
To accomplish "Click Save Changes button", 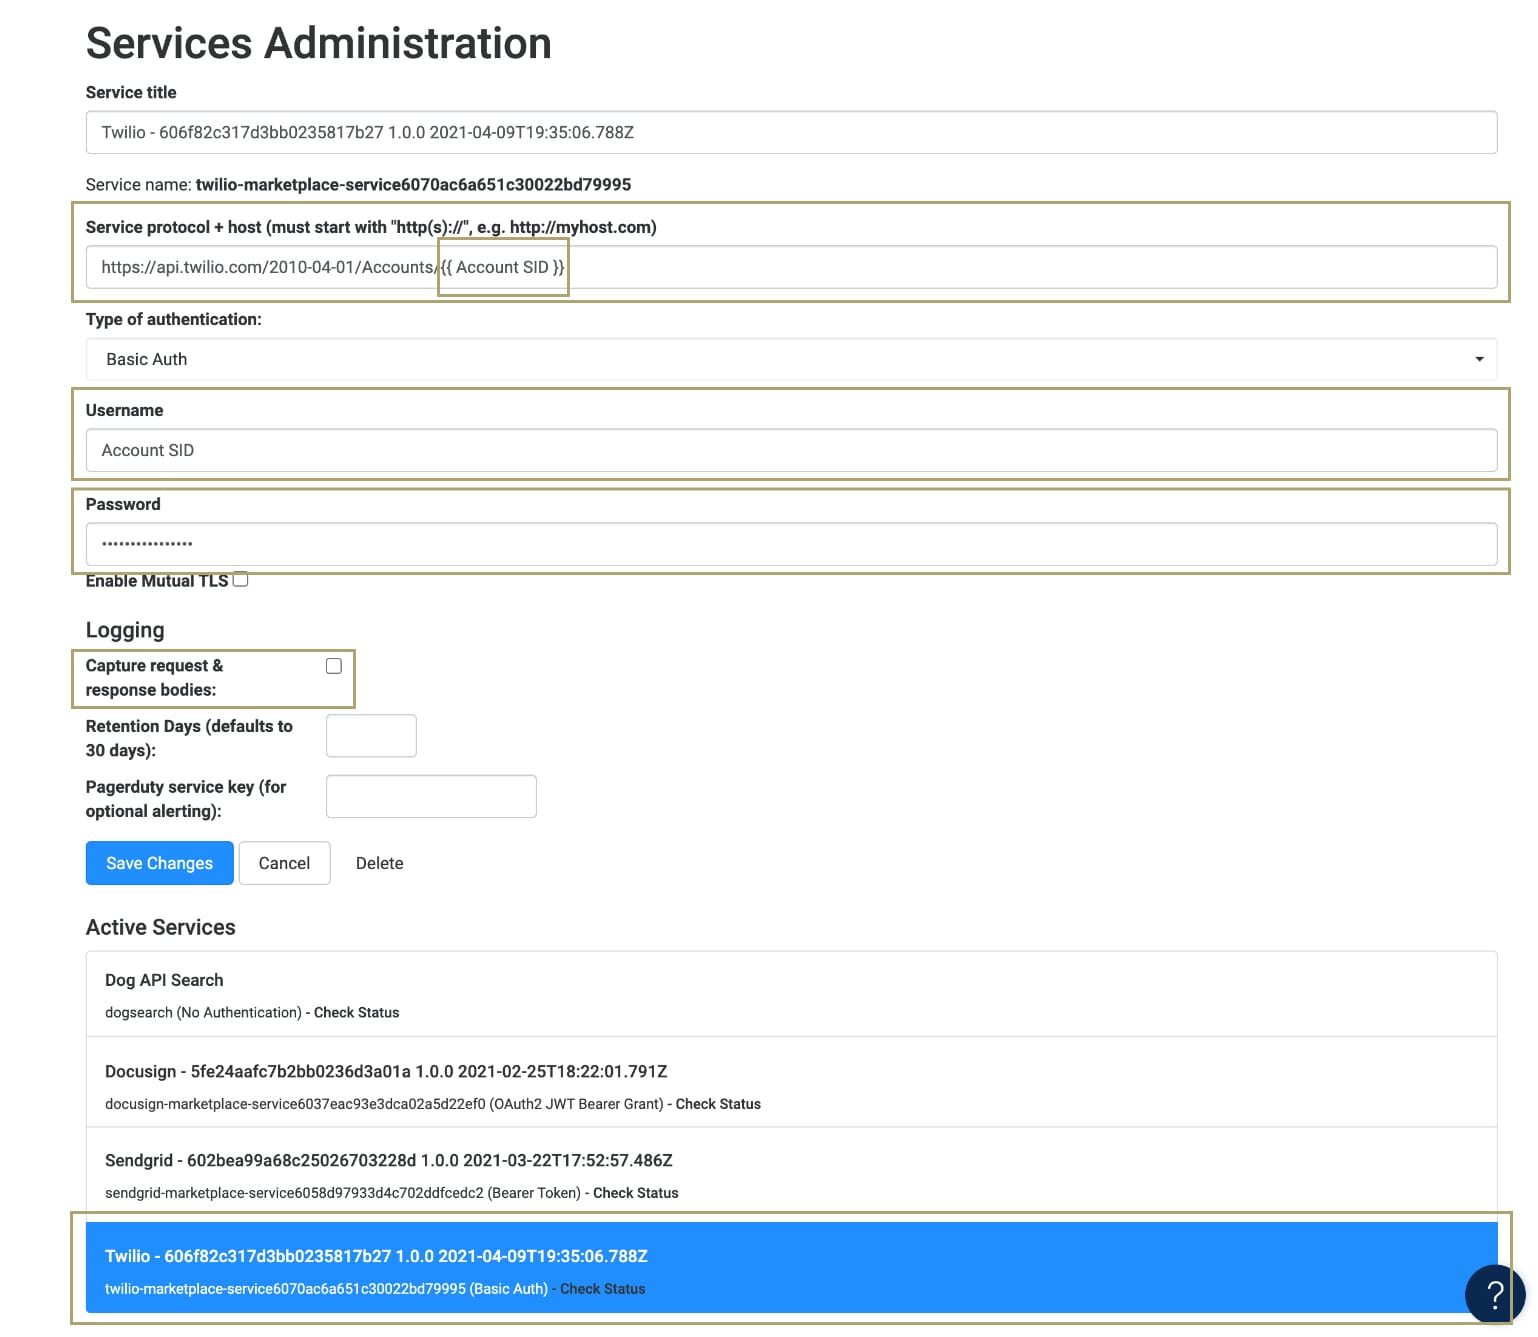I will tap(160, 863).
